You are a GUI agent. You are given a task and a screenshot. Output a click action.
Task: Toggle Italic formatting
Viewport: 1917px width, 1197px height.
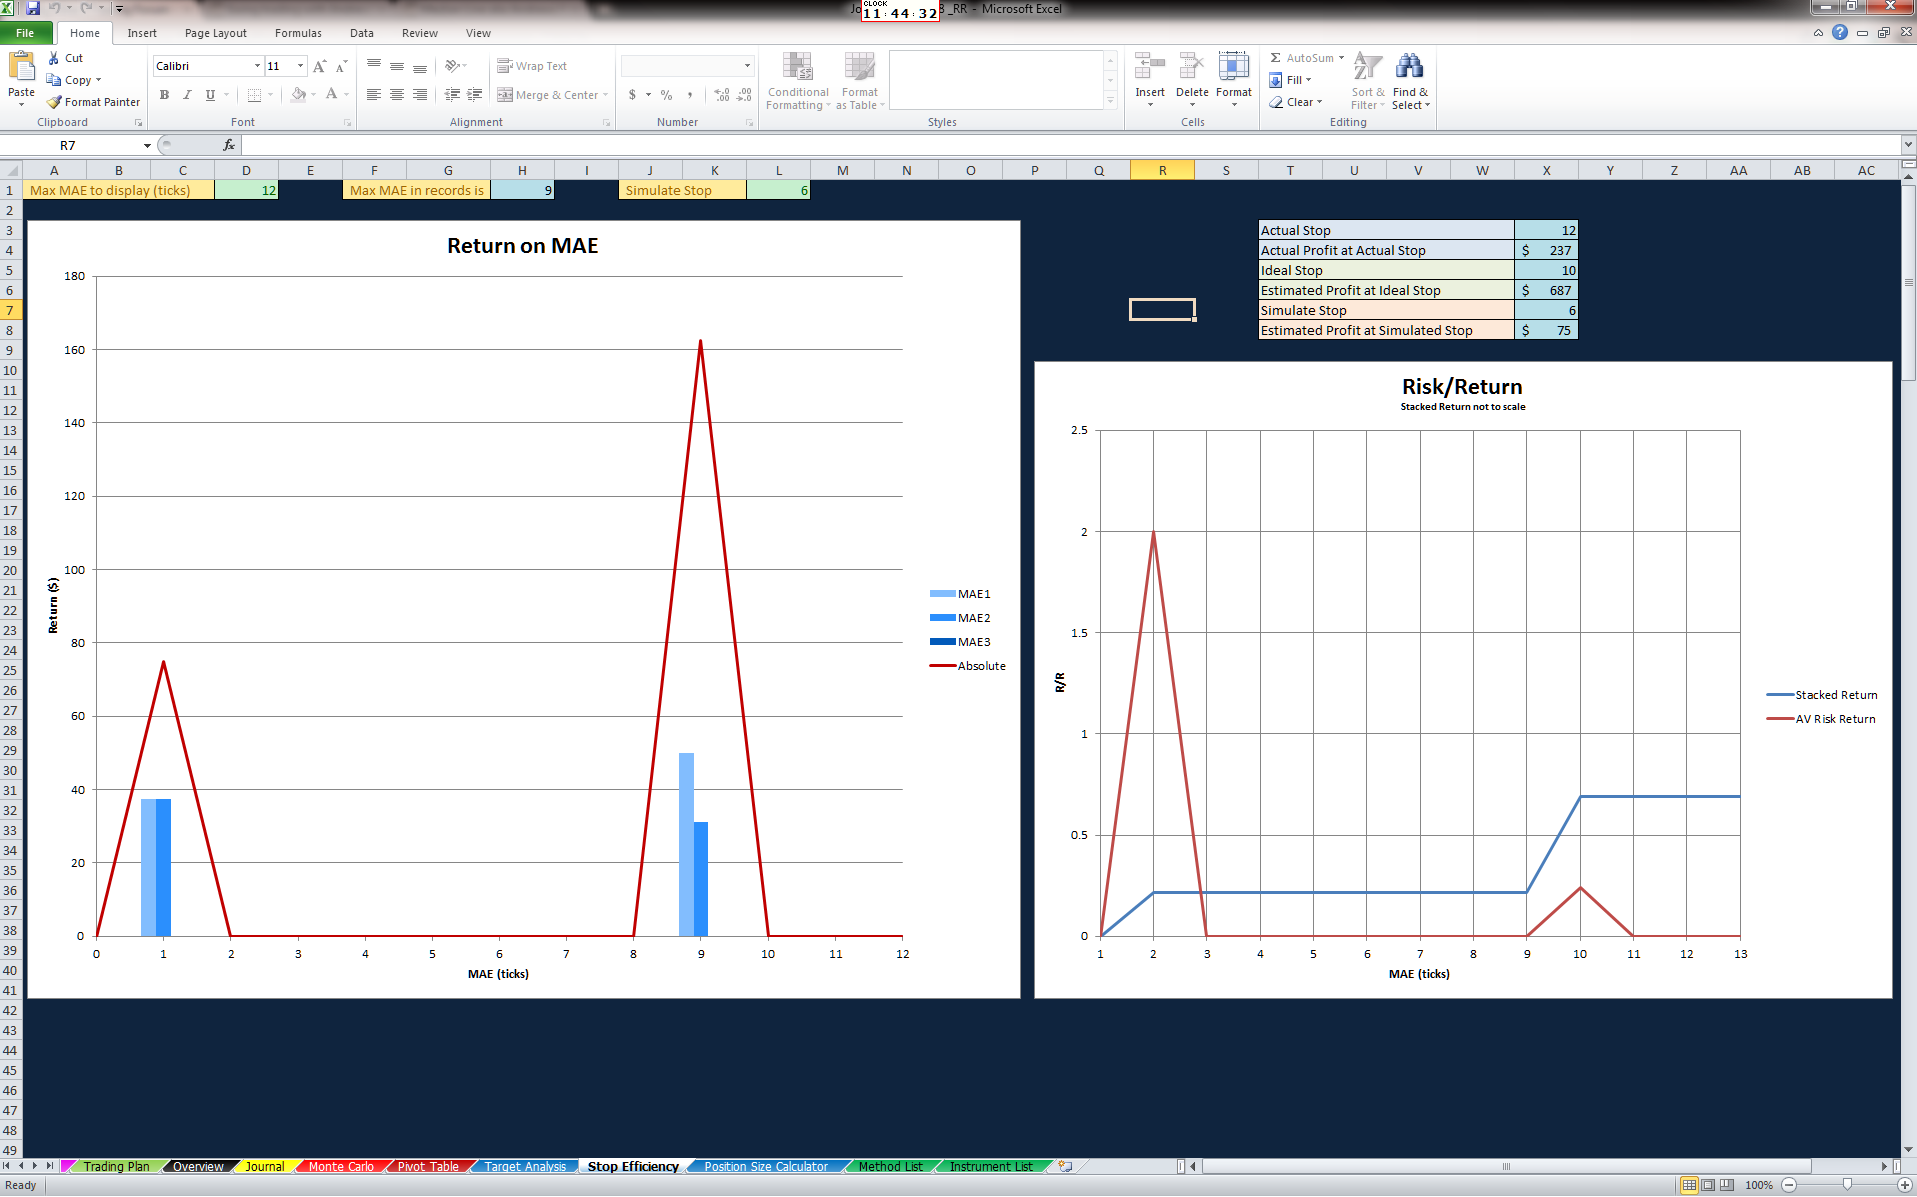coord(187,95)
